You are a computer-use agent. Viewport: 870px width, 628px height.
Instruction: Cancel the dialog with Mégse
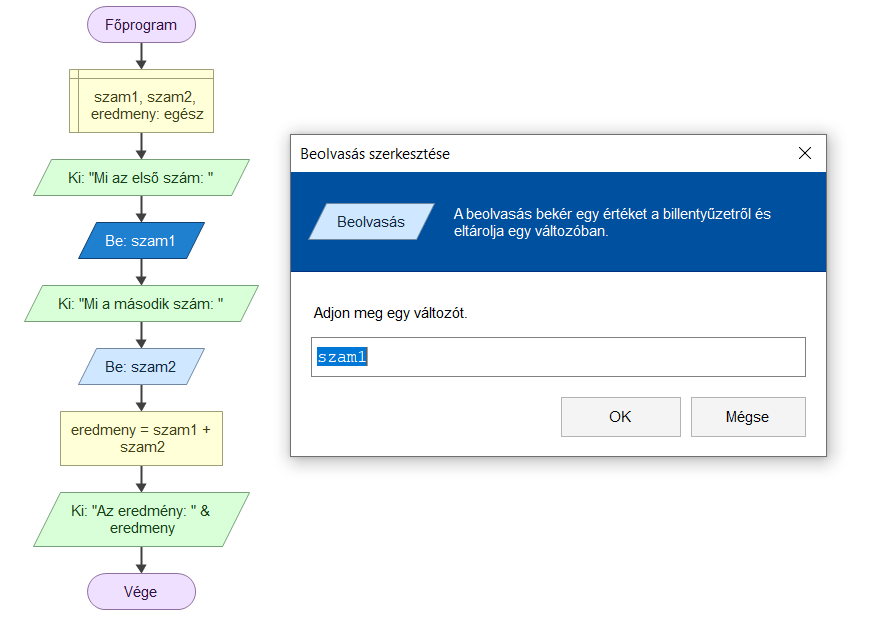(748, 417)
